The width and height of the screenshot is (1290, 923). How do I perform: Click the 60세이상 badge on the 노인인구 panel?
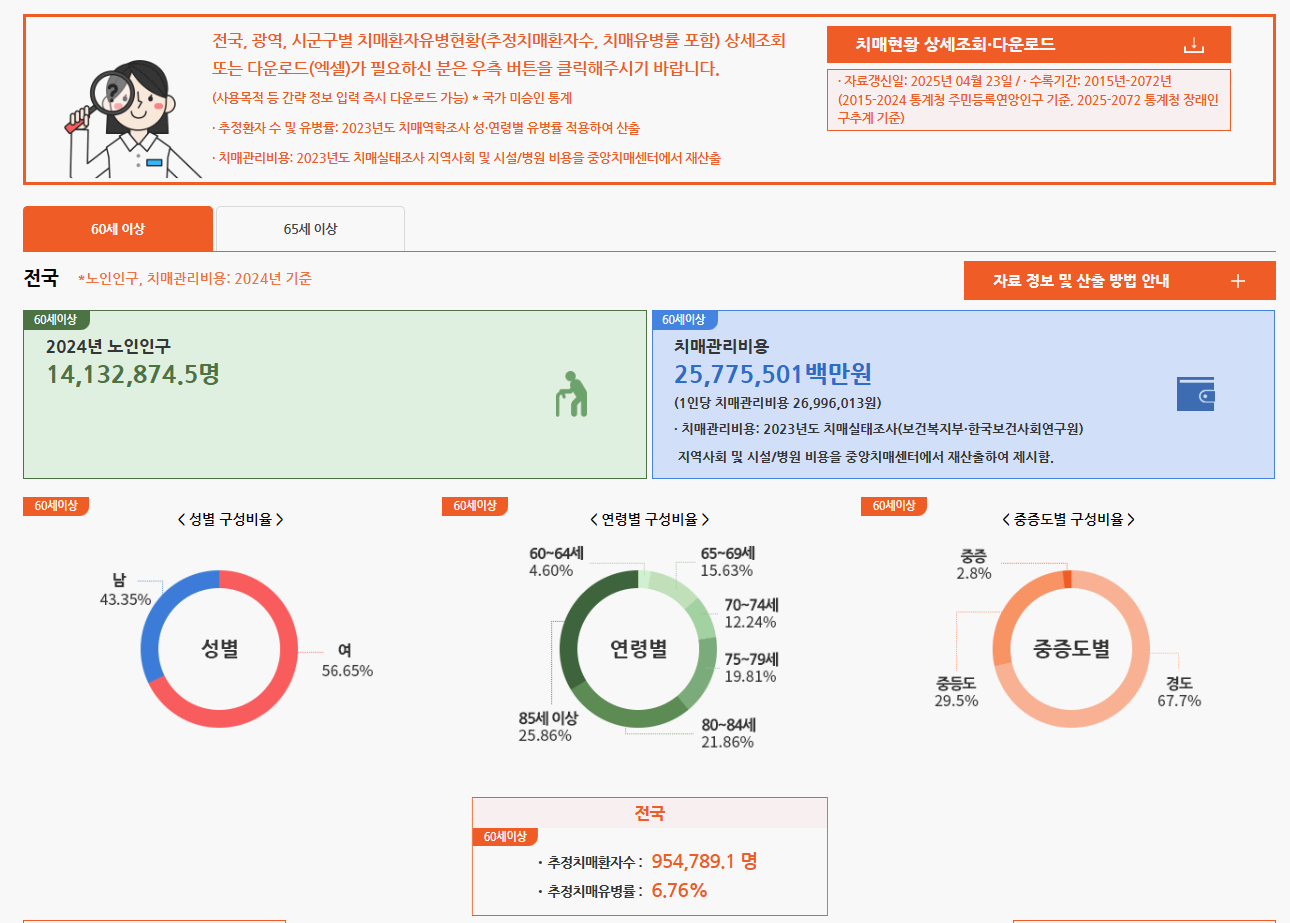tap(51, 319)
